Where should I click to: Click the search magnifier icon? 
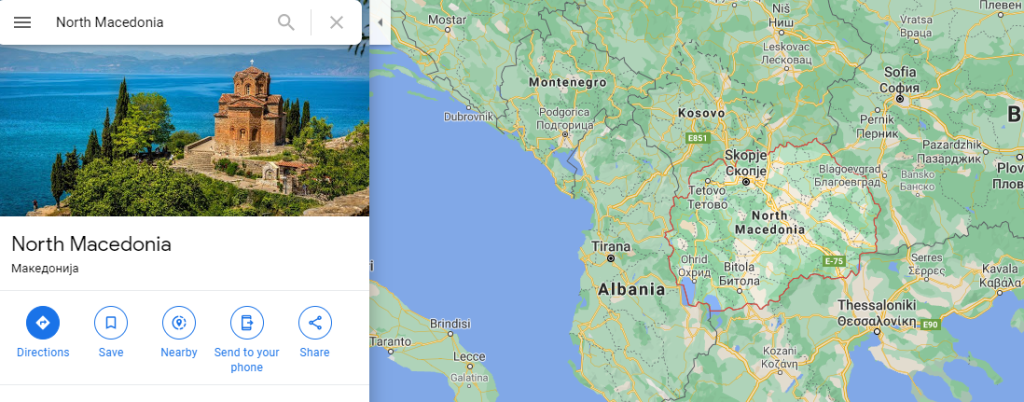tap(286, 22)
